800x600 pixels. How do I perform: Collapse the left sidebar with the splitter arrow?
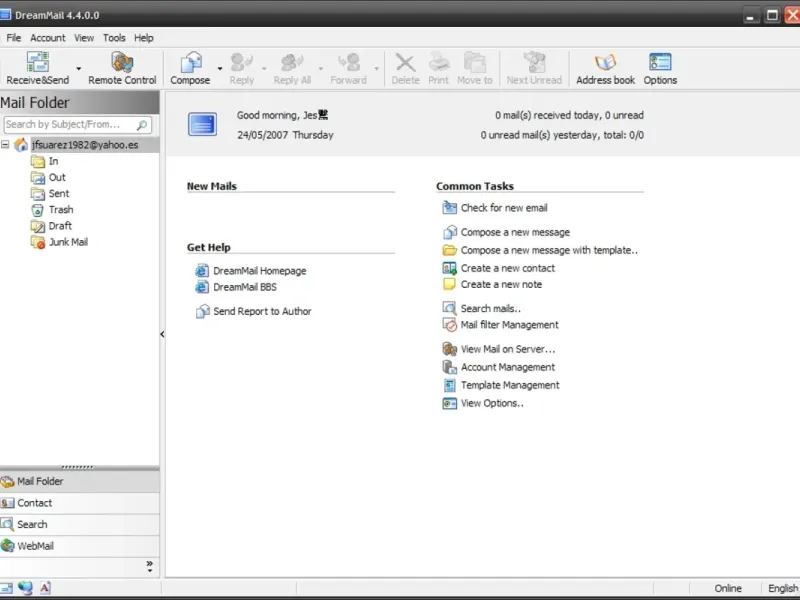(x=162, y=335)
